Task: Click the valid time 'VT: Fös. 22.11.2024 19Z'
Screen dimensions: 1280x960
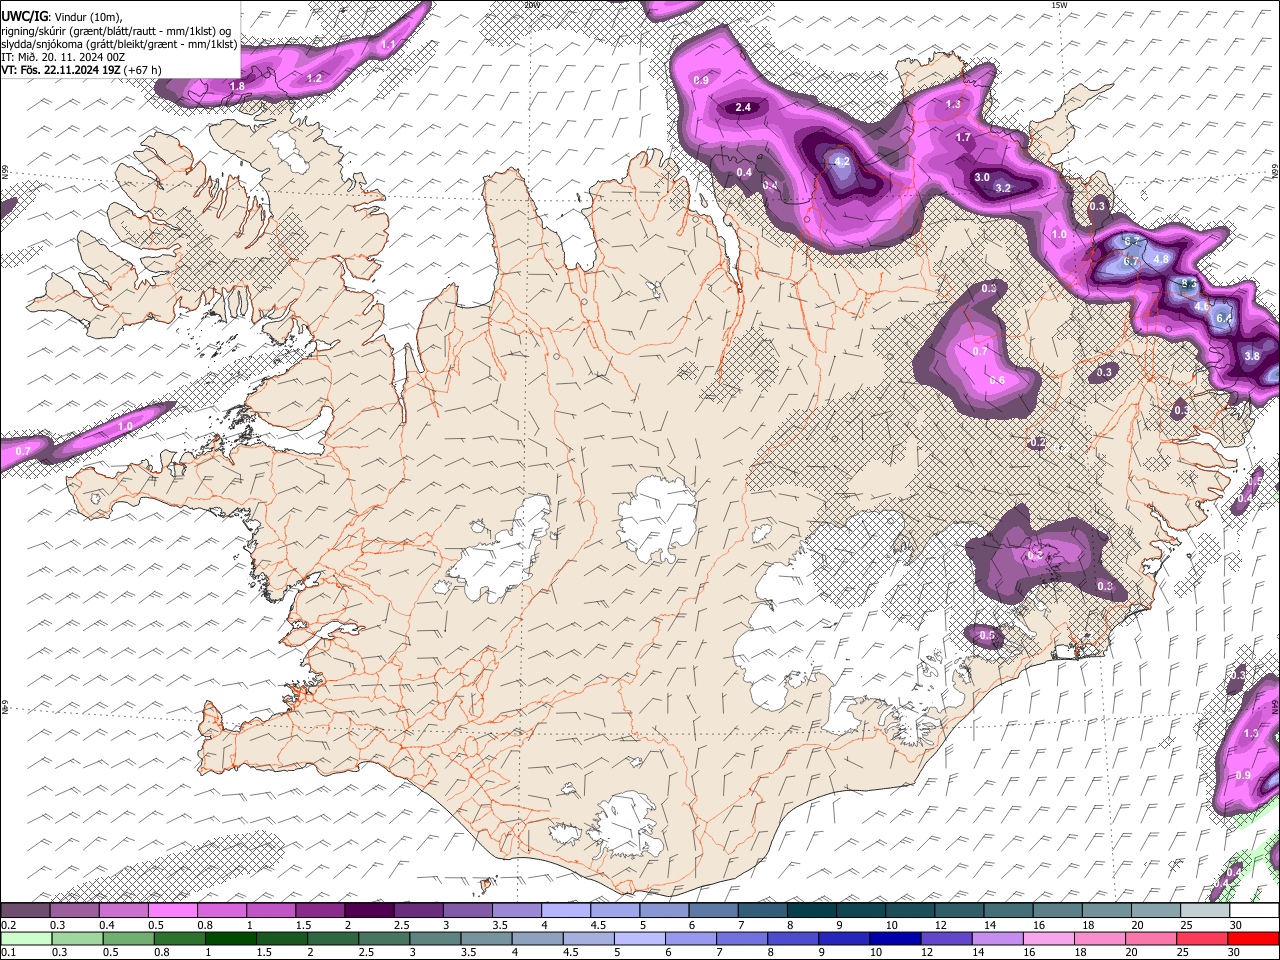Action: pyautogui.click(x=61, y=70)
